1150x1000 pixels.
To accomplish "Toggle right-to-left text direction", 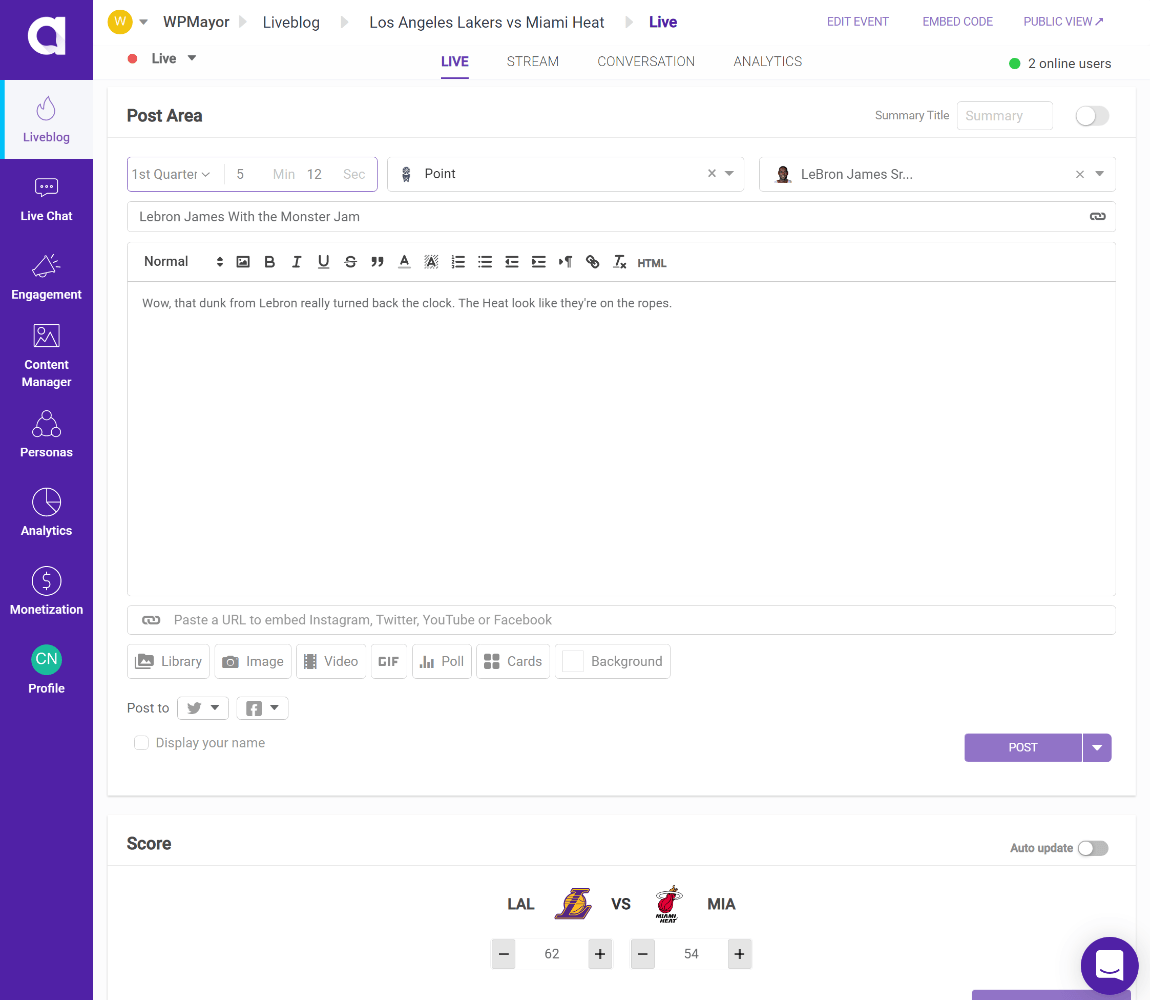I will pyautogui.click(x=565, y=262).
